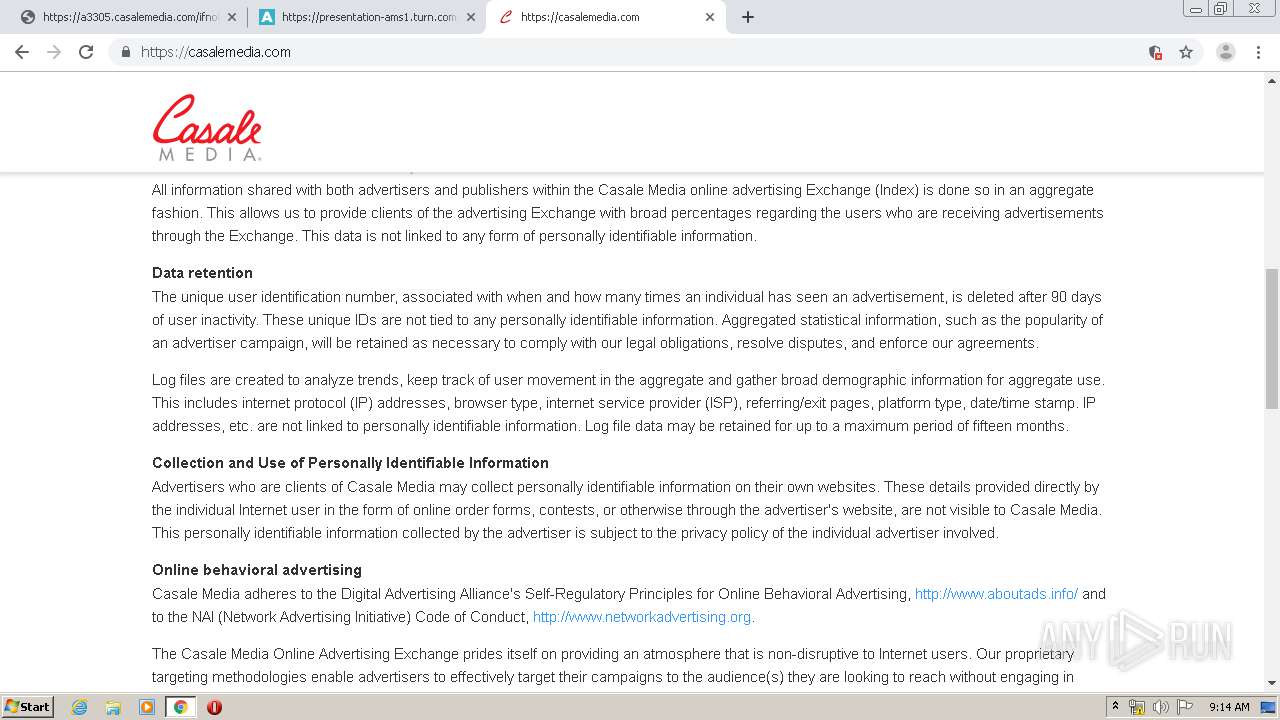The width and height of the screenshot is (1280, 720).
Task: Open a new browser tab
Action: pos(748,17)
